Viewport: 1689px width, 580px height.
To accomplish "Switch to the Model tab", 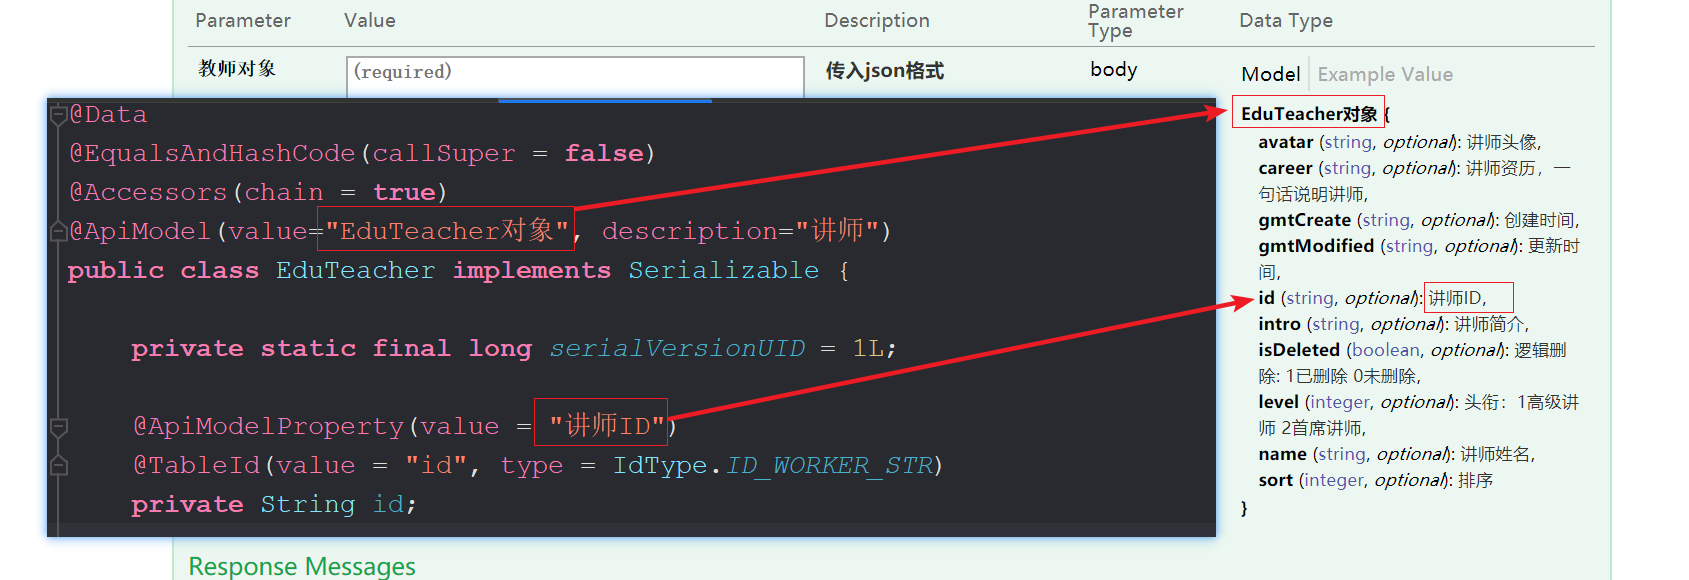I will (1270, 74).
